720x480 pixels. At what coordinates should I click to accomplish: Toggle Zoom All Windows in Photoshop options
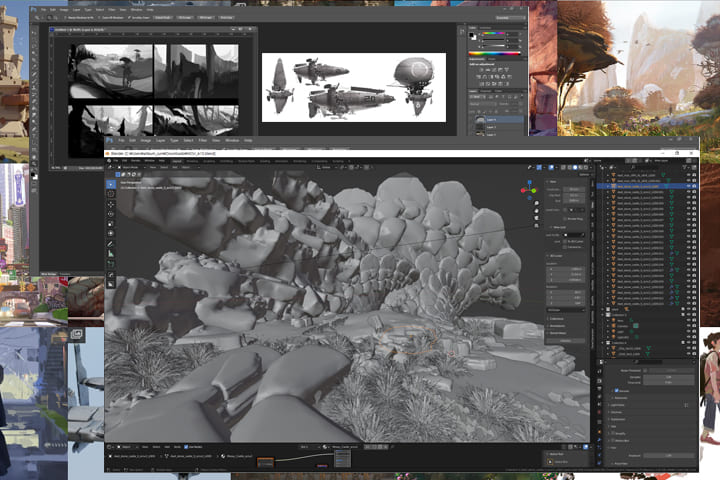point(112,17)
